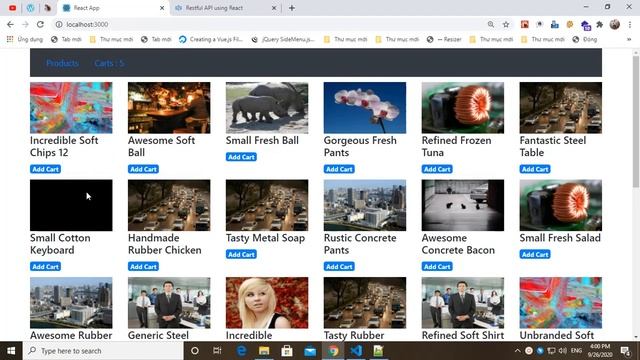640x360 pixels.
Task: Open the Carts : 5 nav link
Action: (x=109, y=63)
